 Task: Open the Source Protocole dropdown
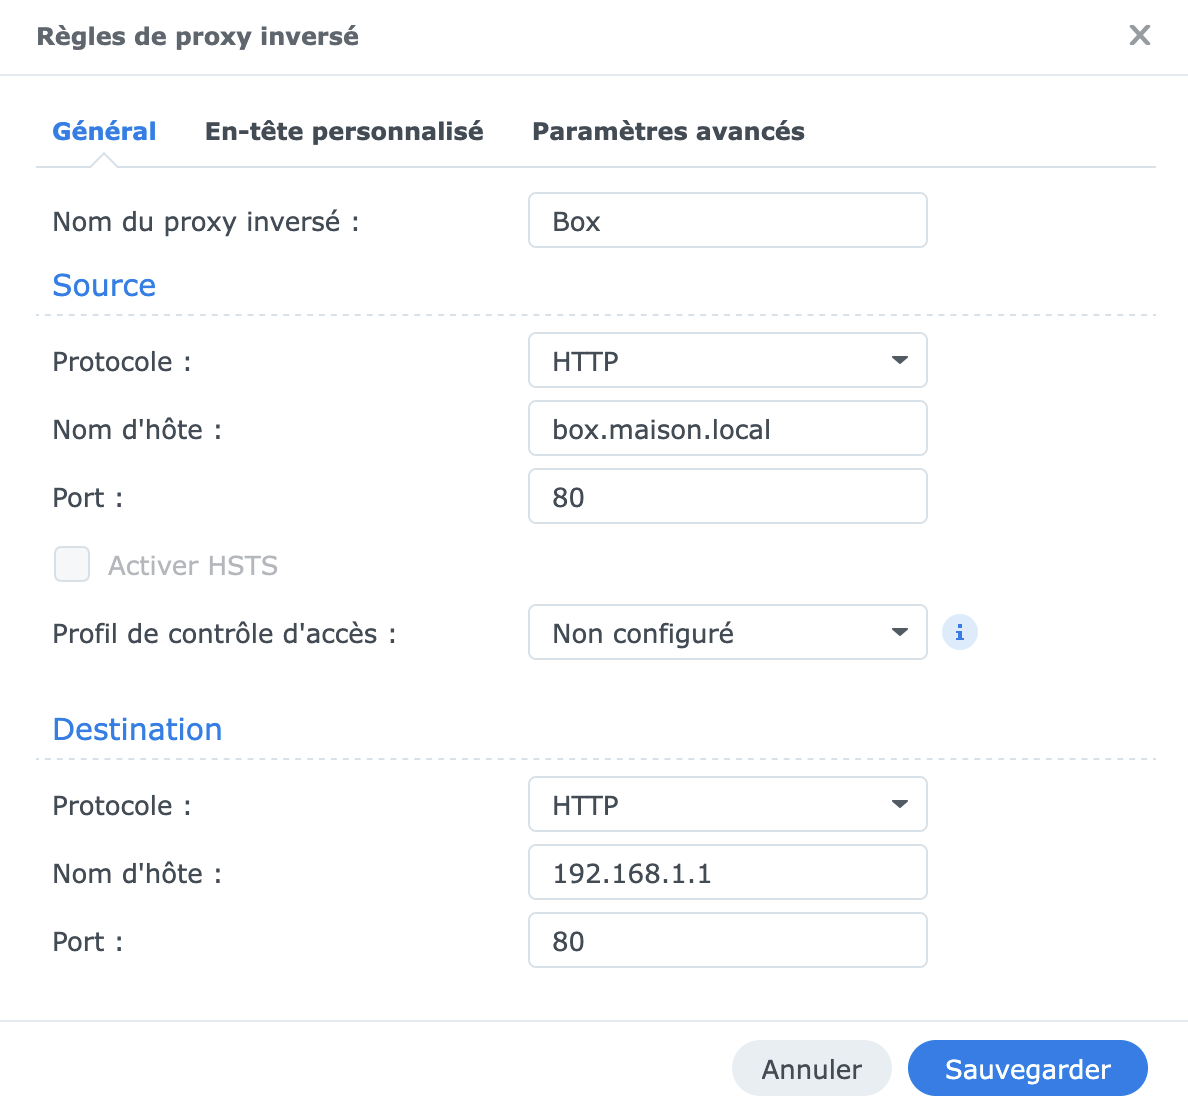point(727,361)
